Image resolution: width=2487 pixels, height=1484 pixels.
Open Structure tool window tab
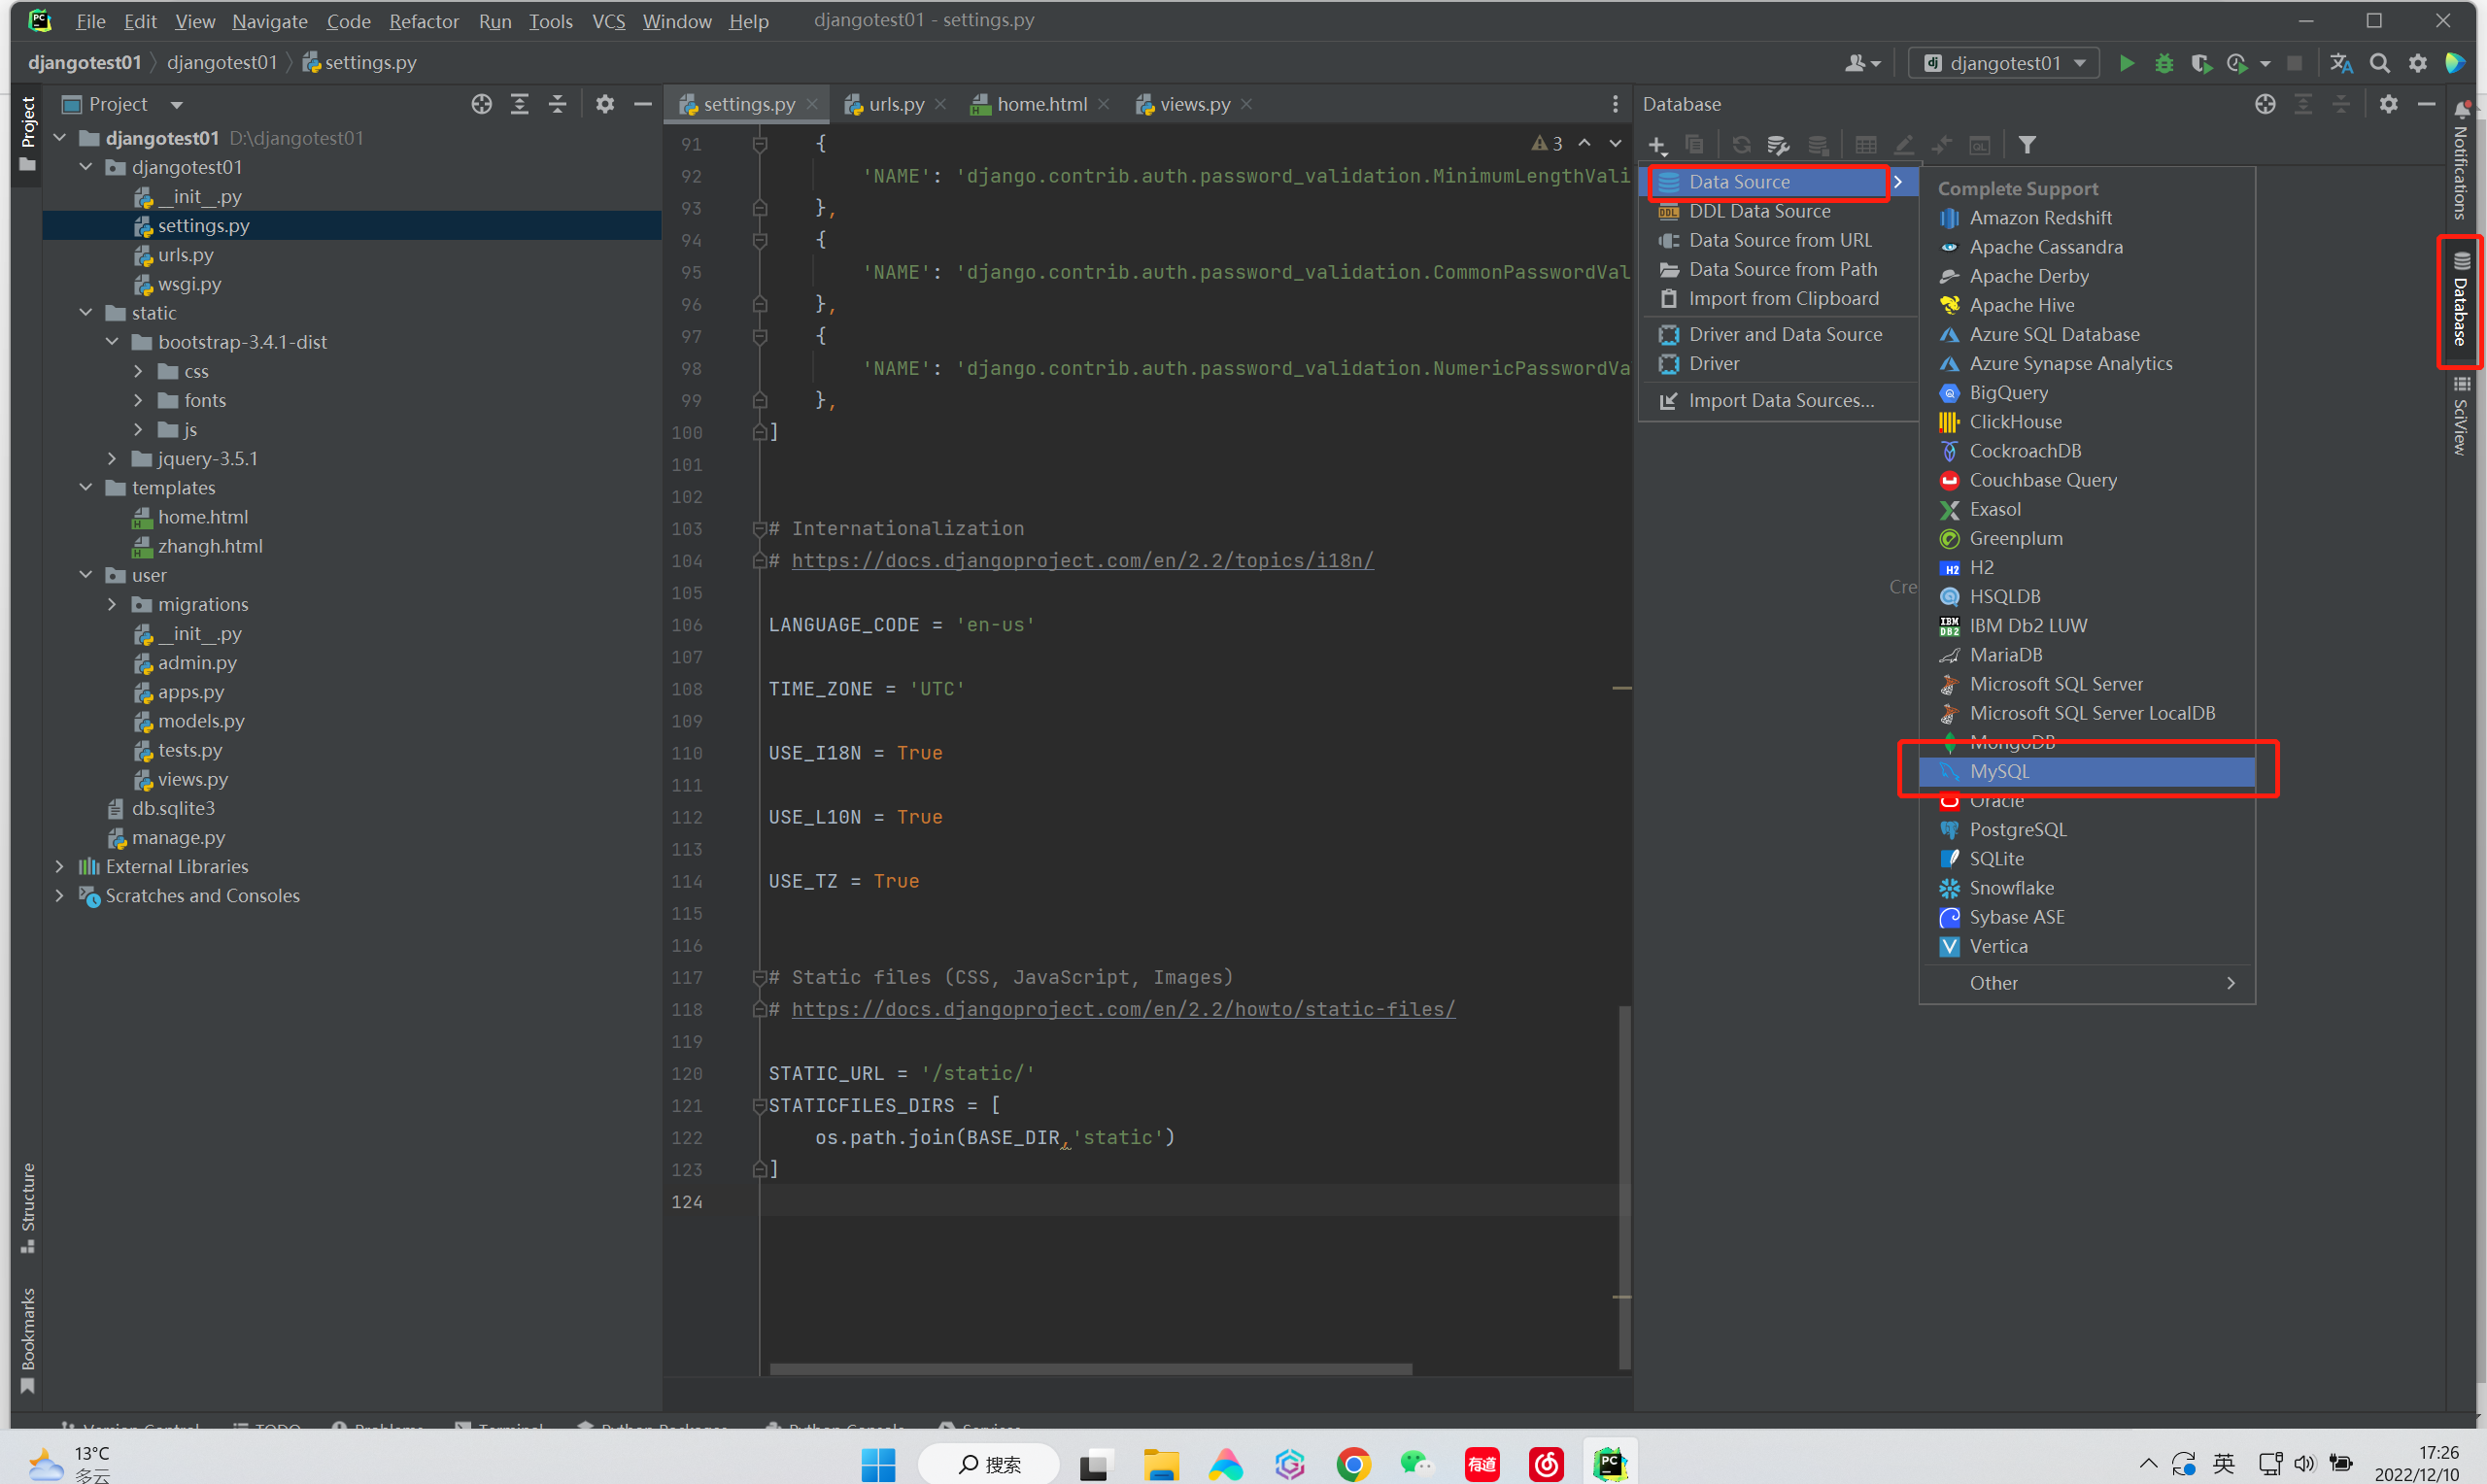(28, 1207)
